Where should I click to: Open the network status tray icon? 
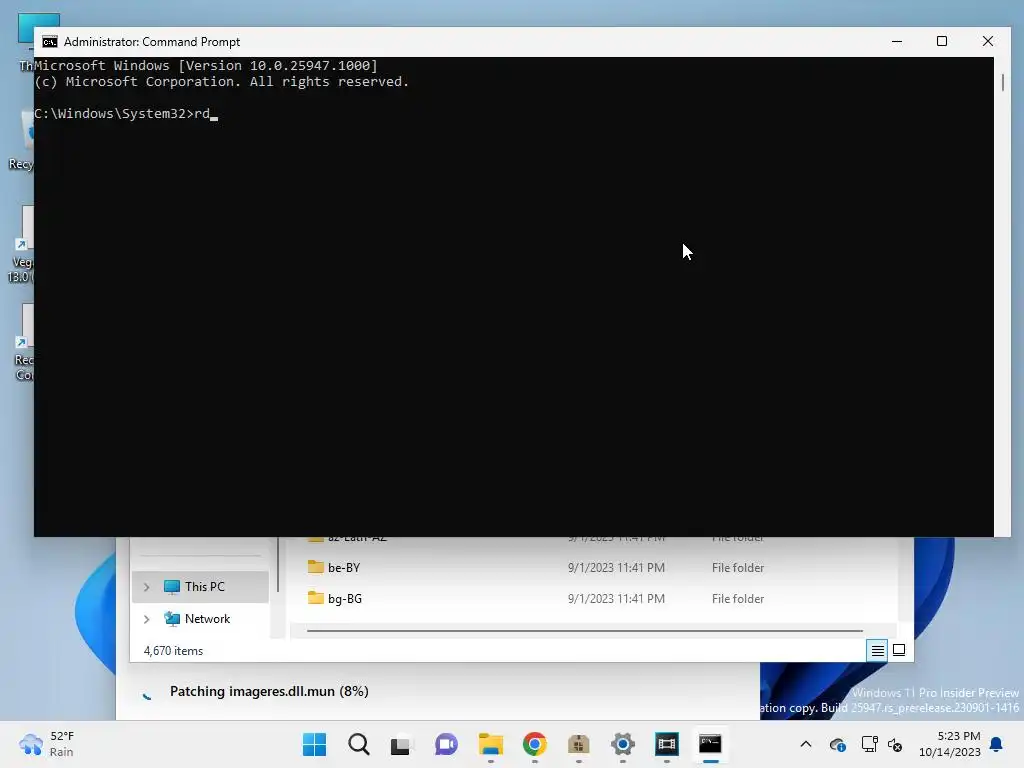point(869,744)
